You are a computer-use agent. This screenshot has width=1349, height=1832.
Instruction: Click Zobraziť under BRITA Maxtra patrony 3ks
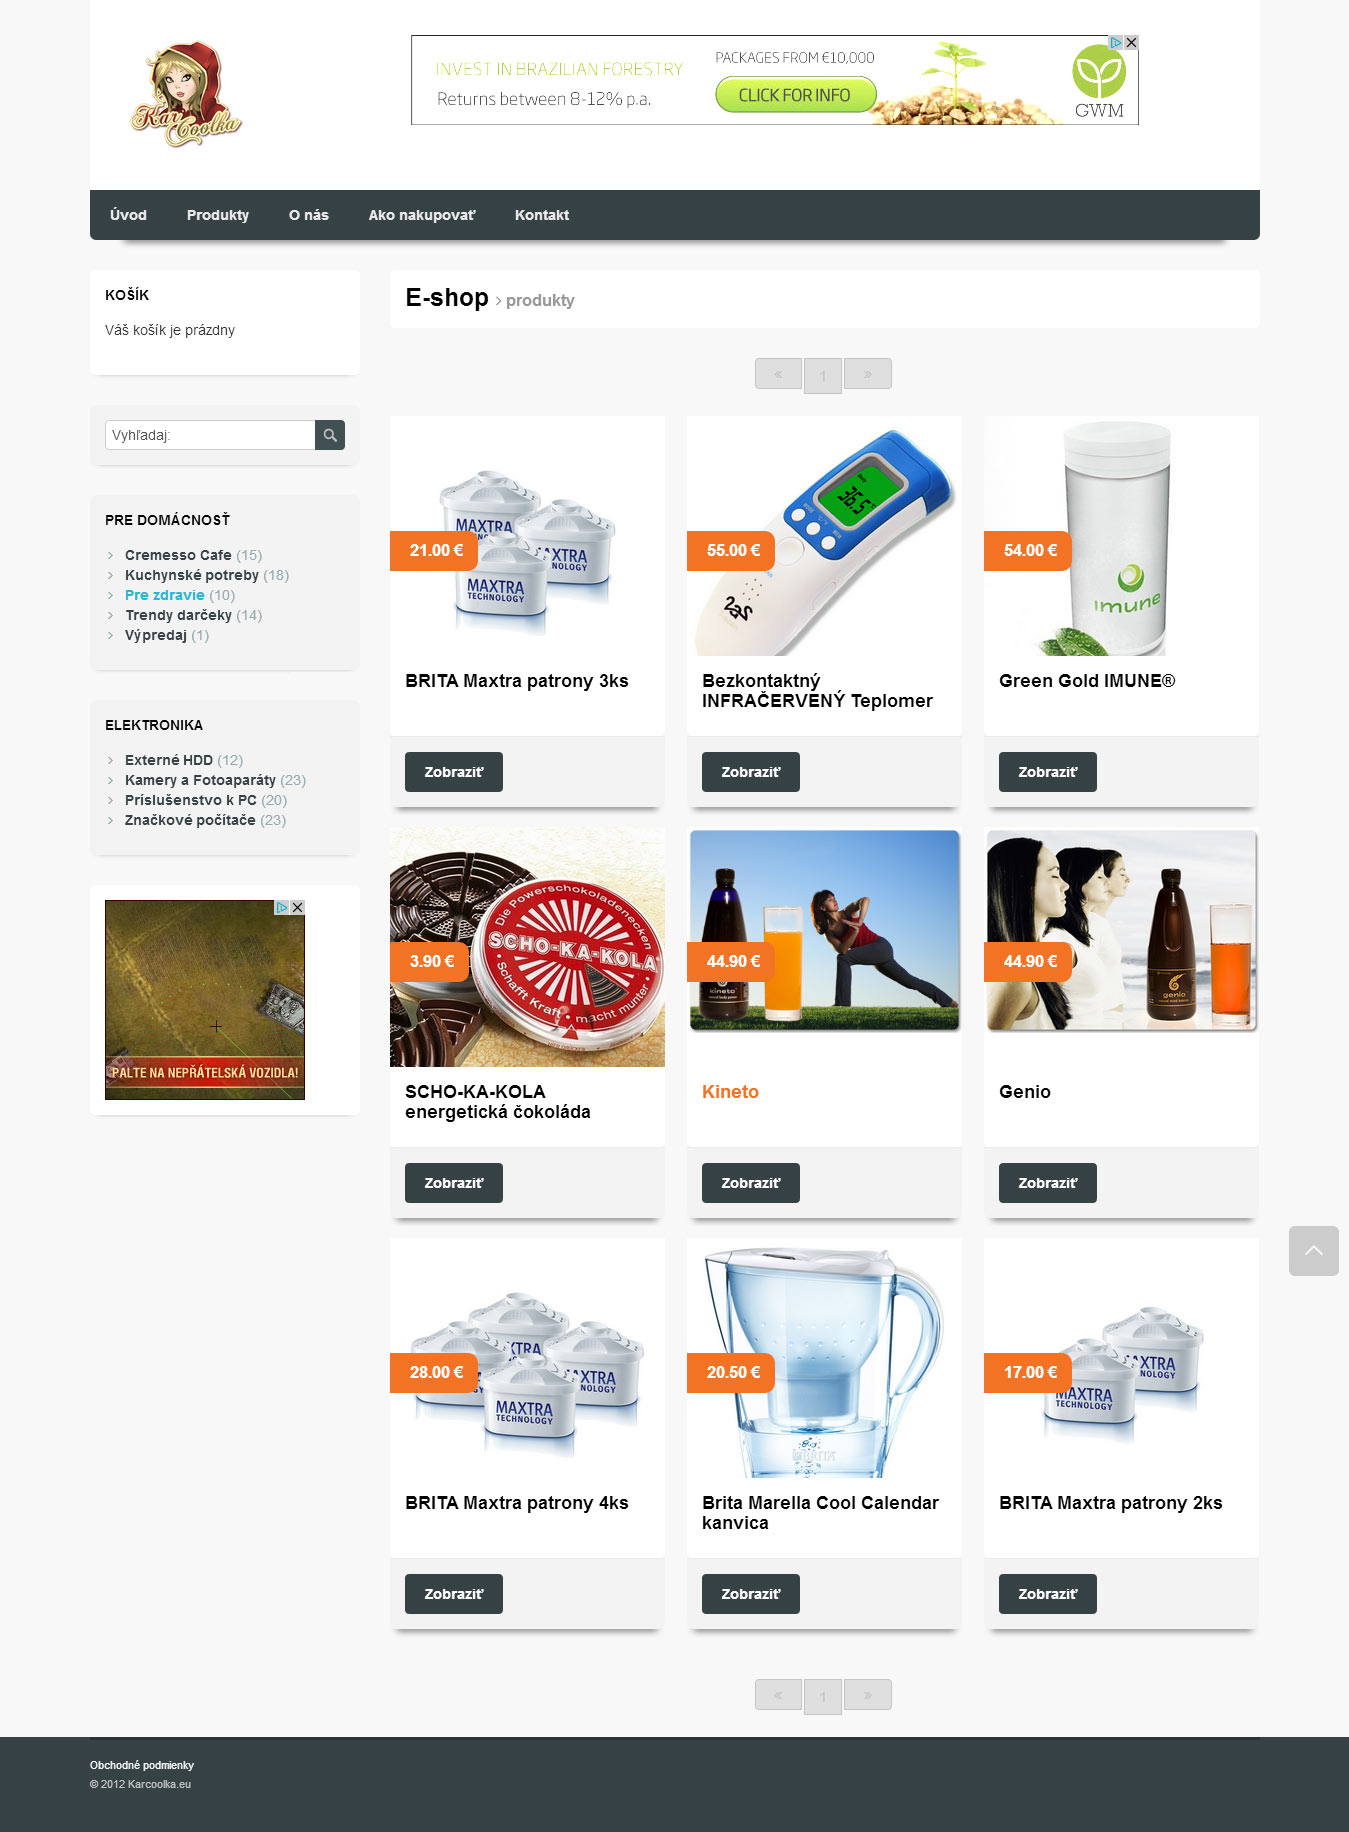click(453, 772)
